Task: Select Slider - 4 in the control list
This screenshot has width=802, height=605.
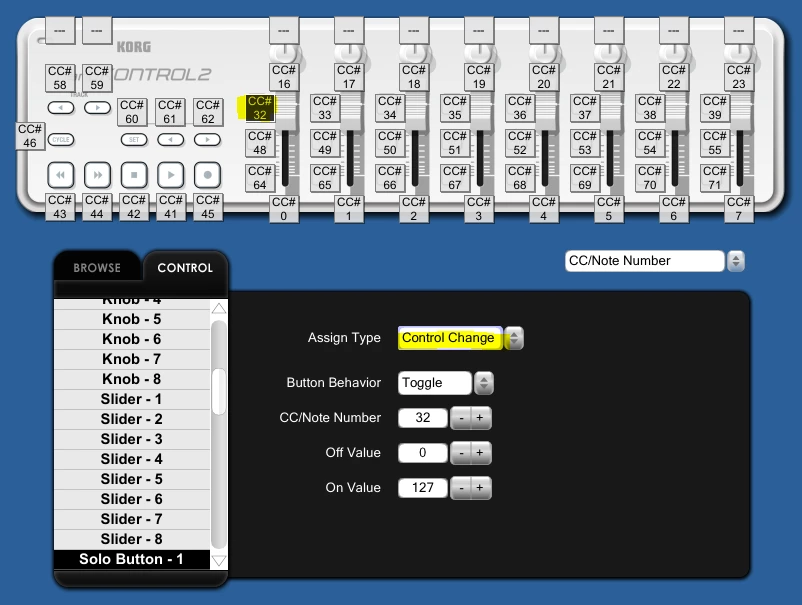Action: (132, 459)
